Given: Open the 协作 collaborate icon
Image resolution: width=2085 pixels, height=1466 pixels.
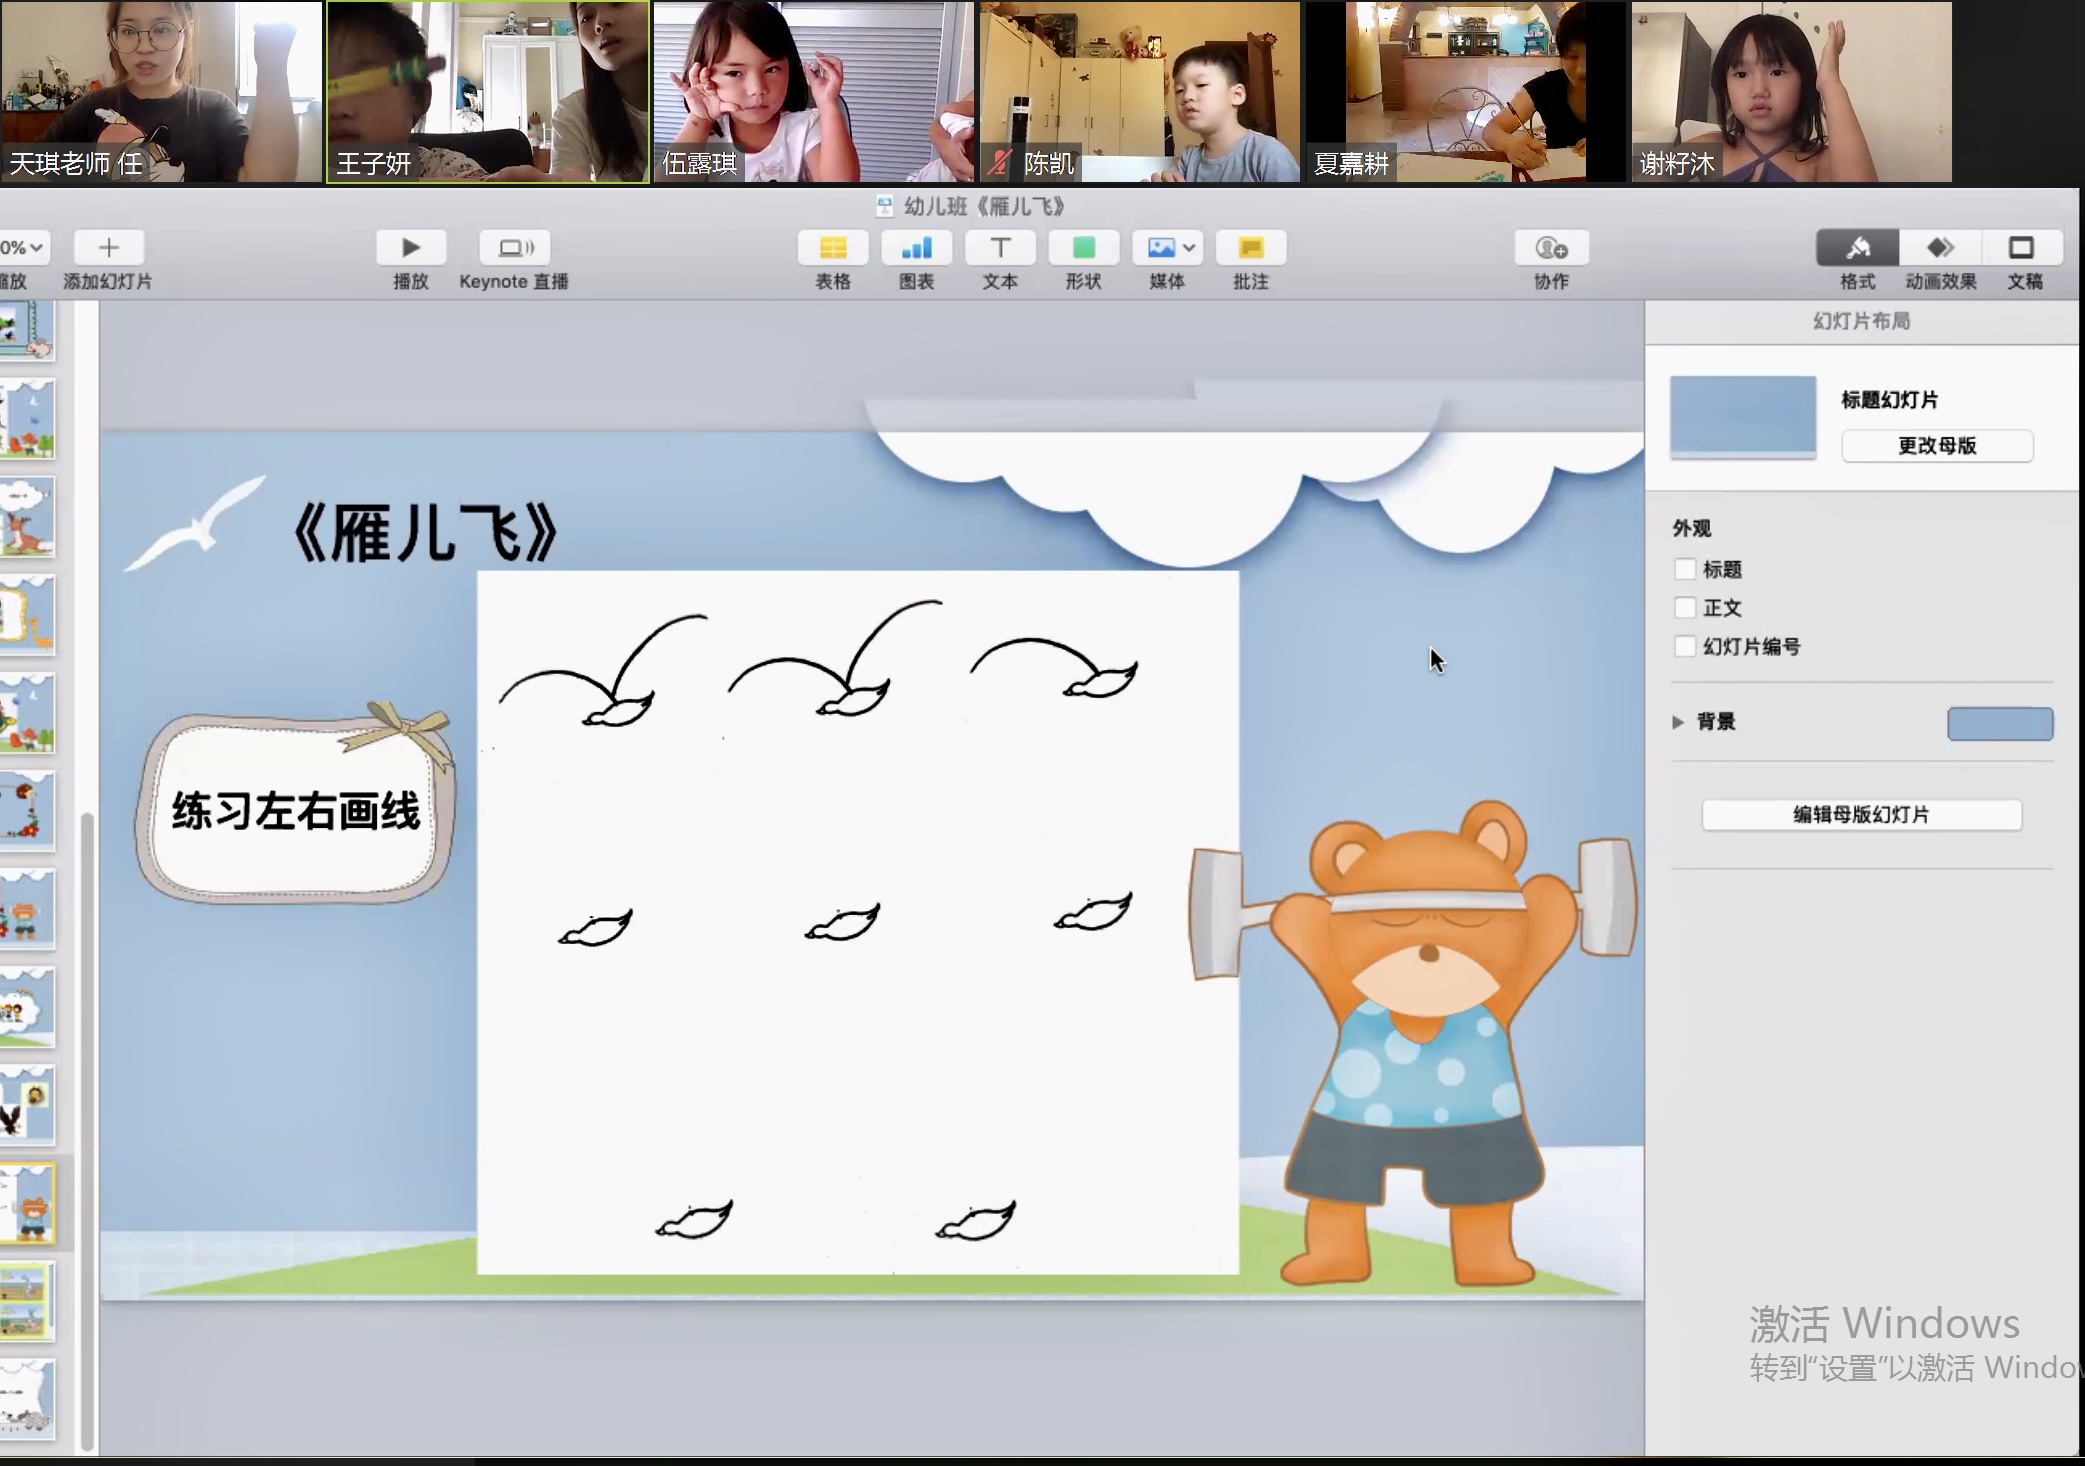Looking at the screenshot, I should (x=1551, y=247).
